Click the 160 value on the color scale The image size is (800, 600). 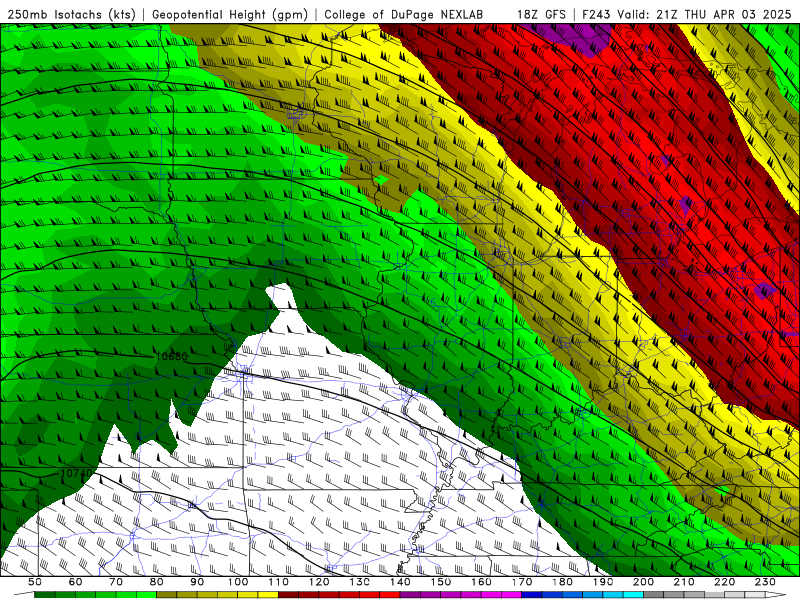[481, 582]
